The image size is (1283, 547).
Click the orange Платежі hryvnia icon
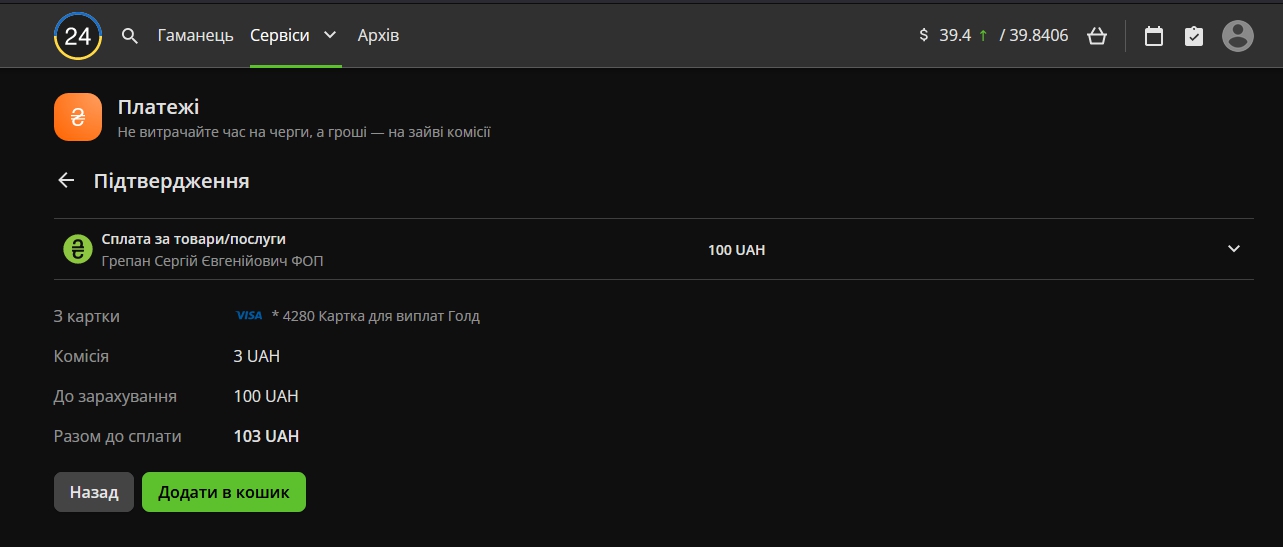coord(77,117)
